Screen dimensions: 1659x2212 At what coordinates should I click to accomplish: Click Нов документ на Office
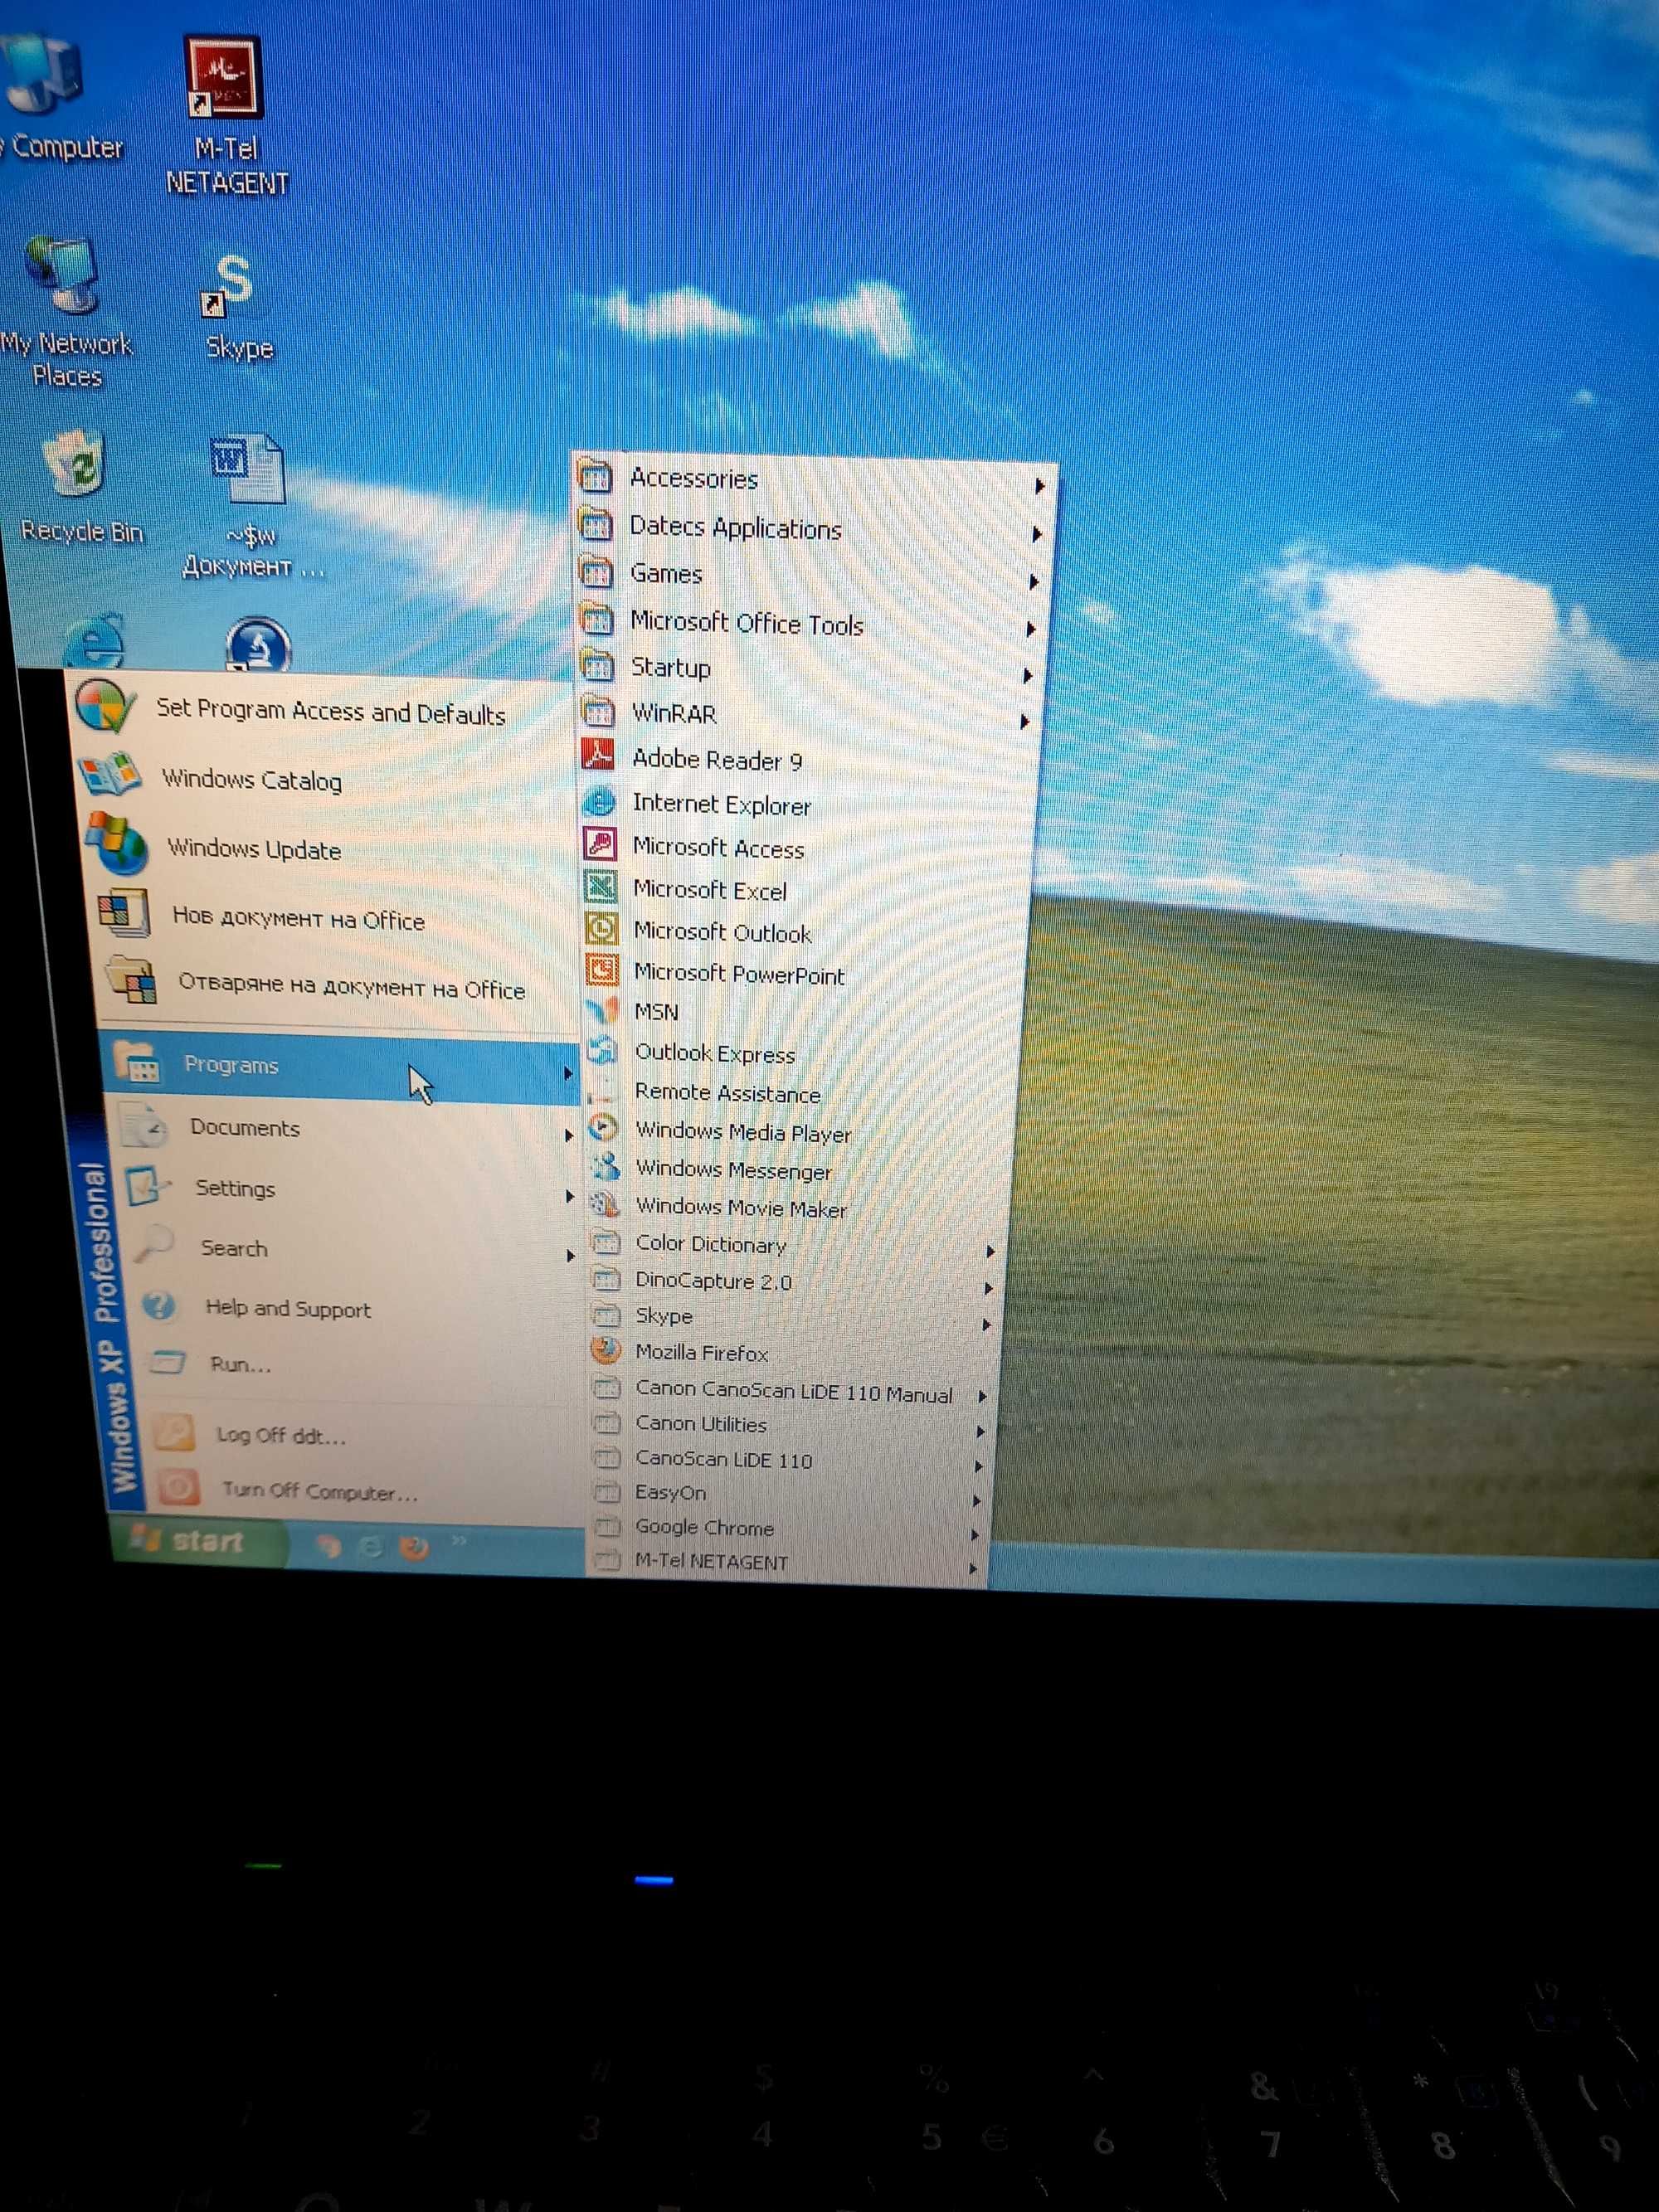[x=299, y=918]
